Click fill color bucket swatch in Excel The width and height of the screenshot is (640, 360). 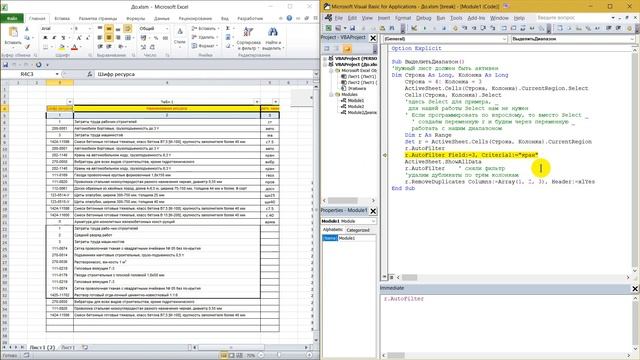pyautogui.click(x=61, y=47)
